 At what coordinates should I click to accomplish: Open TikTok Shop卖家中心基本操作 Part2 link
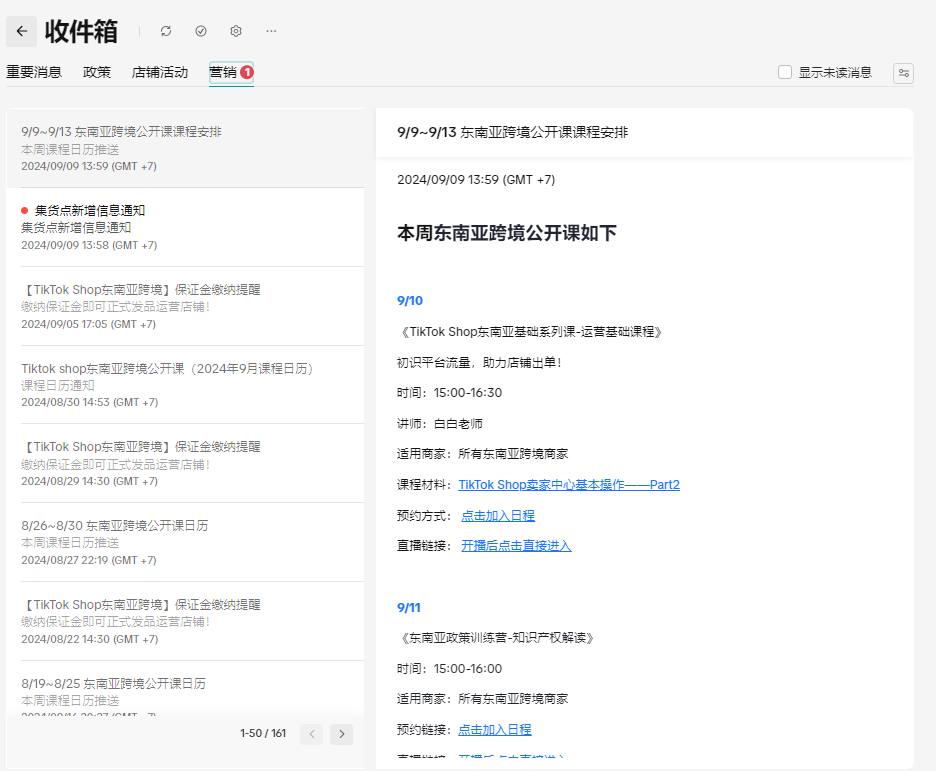tap(568, 485)
